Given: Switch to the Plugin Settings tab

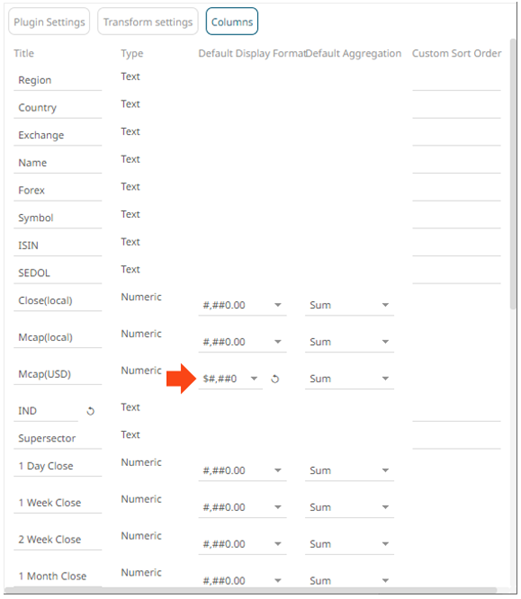Looking at the screenshot, I should tap(49, 22).
